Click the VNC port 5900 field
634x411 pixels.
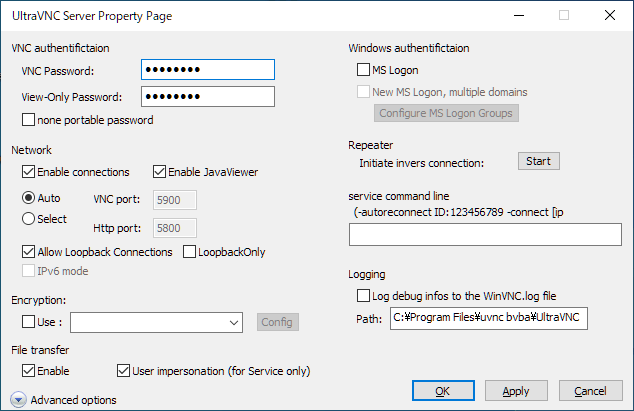(175, 200)
